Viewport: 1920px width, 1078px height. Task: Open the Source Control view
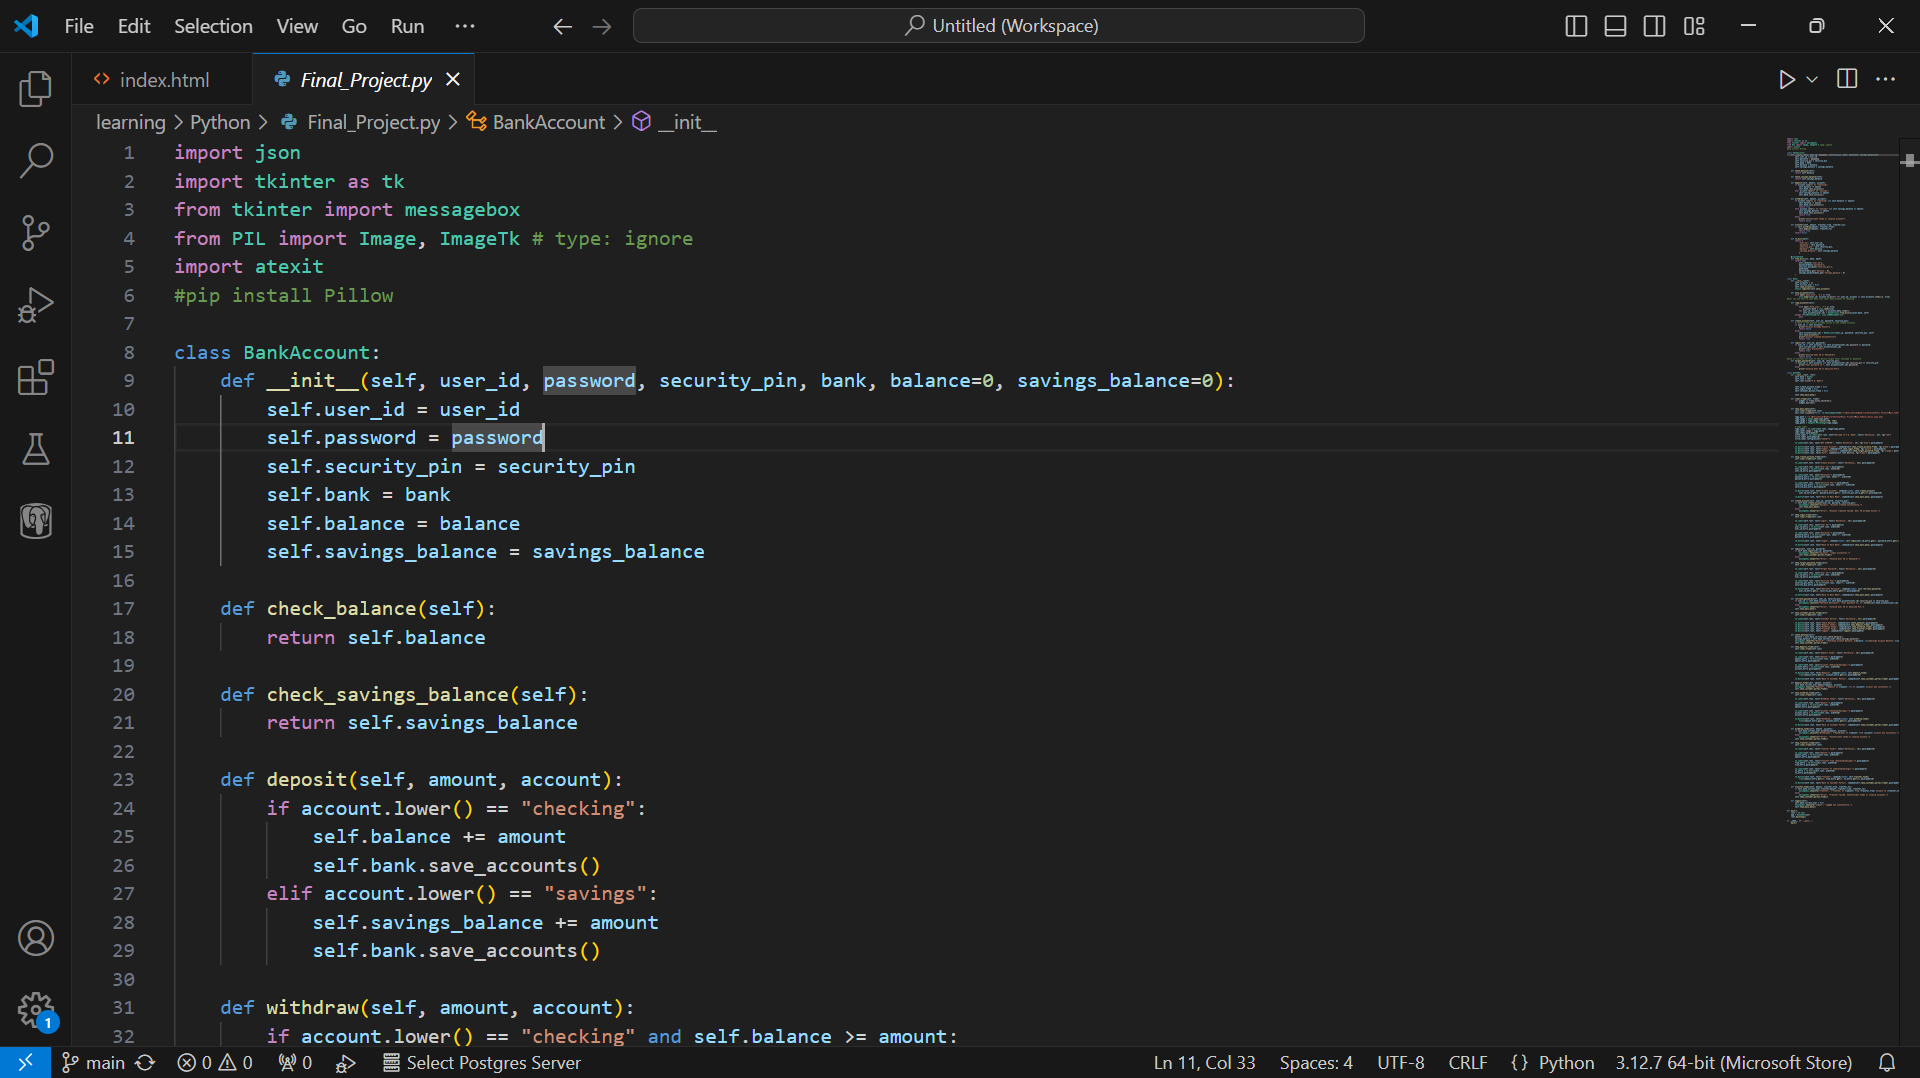(x=36, y=233)
